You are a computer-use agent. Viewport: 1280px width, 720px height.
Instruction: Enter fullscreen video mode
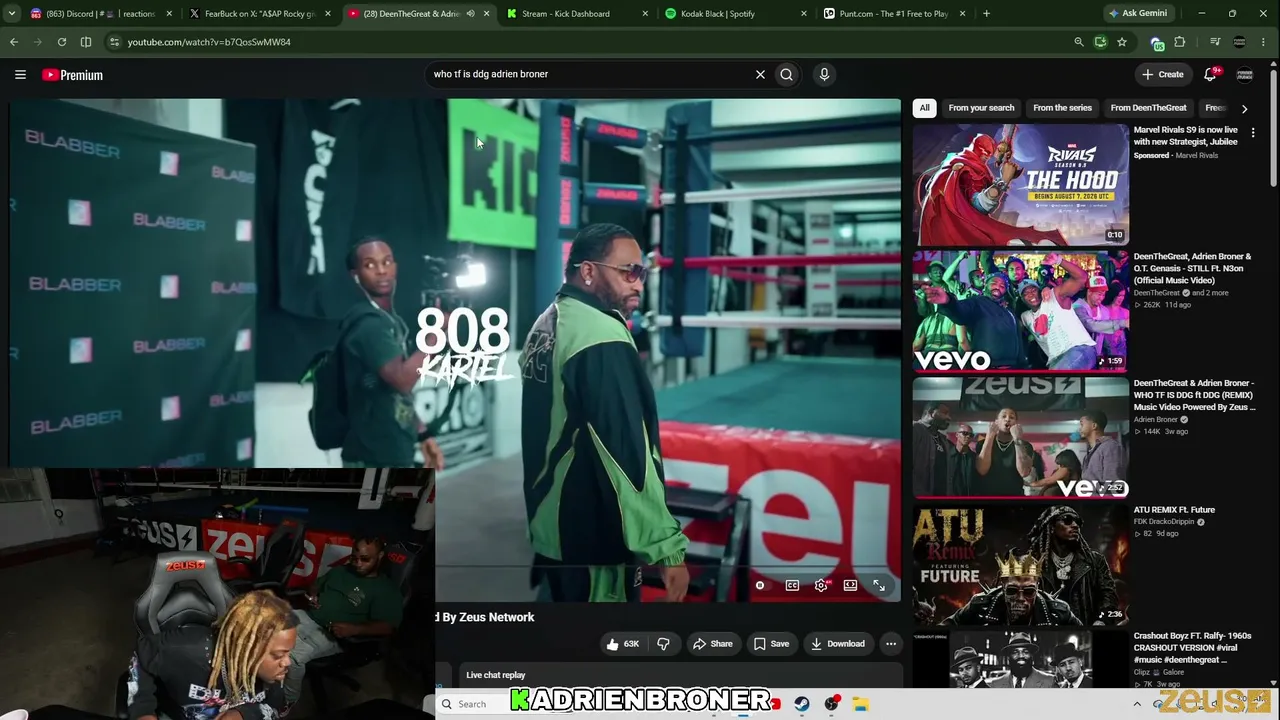[879, 585]
